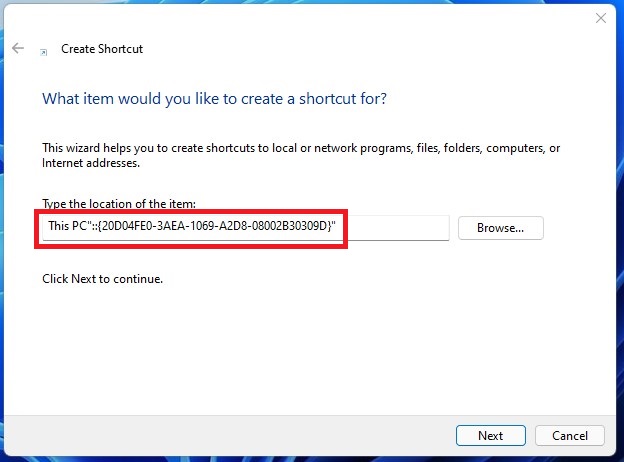Click the 'What item would you like' heading
Viewport: 624px width, 462px height.
pos(214,99)
